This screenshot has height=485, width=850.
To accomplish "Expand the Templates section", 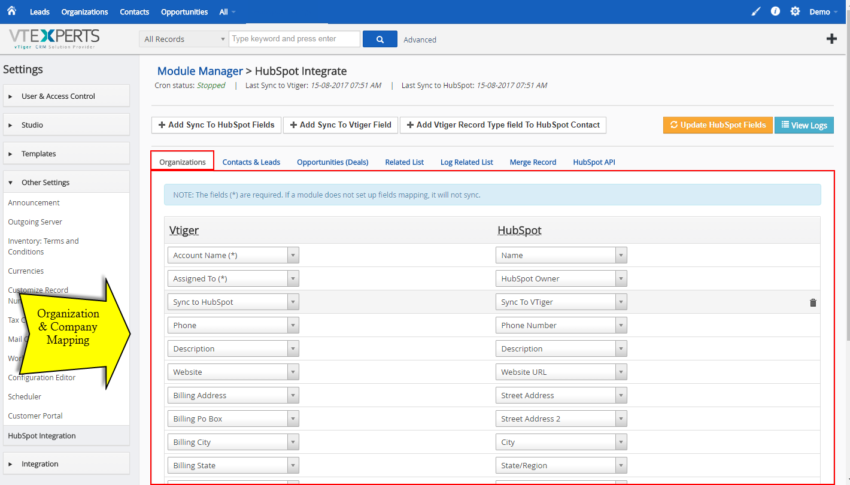I will tap(66, 153).
